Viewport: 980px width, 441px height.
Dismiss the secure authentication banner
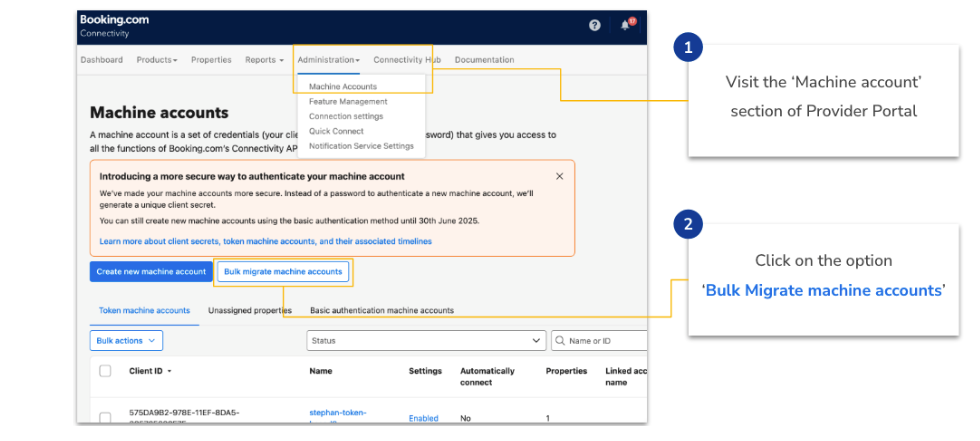click(x=559, y=176)
